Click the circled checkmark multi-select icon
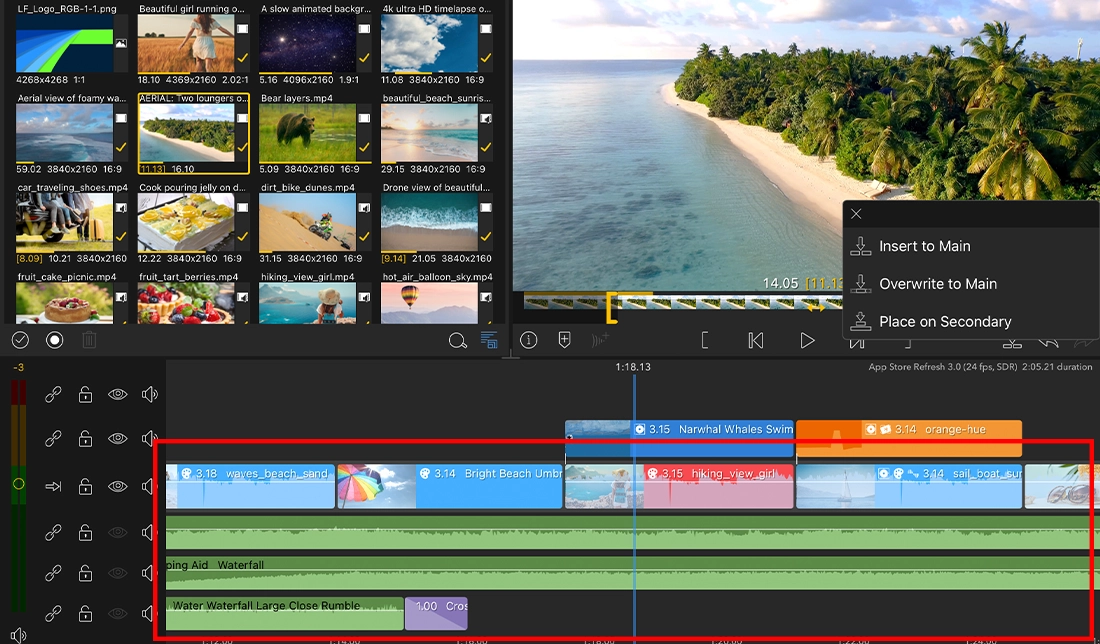Screen dimensions: 1100x644 pyautogui.click(x=20, y=341)
